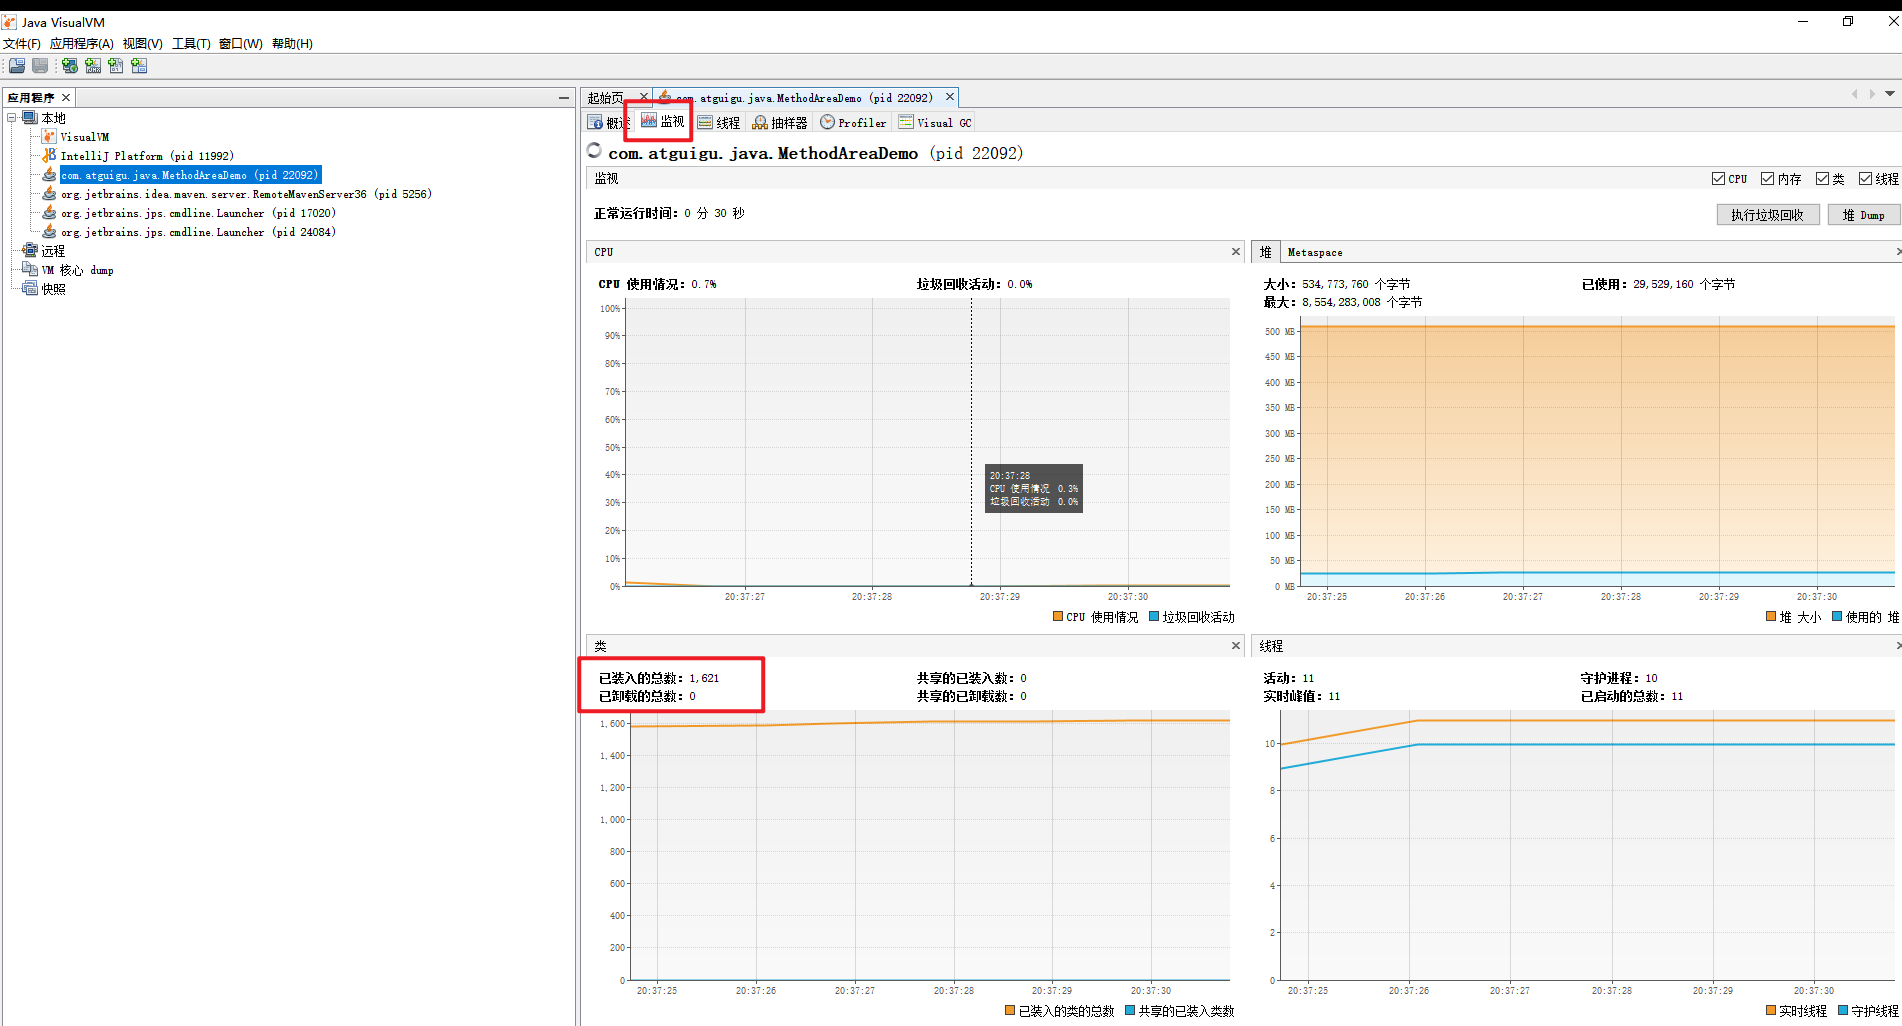Viewport: 1902px width, 1026px height.
Task: Click the Load Snapshot toolbar icon
Action: click(17, 66)
